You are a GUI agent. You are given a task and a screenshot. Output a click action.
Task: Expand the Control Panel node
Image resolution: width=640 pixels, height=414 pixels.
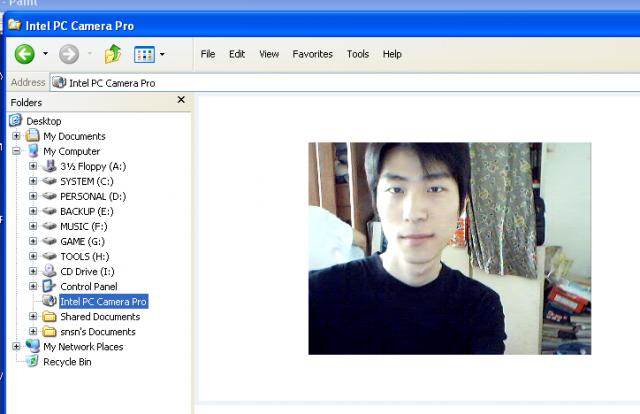[33, 286]
